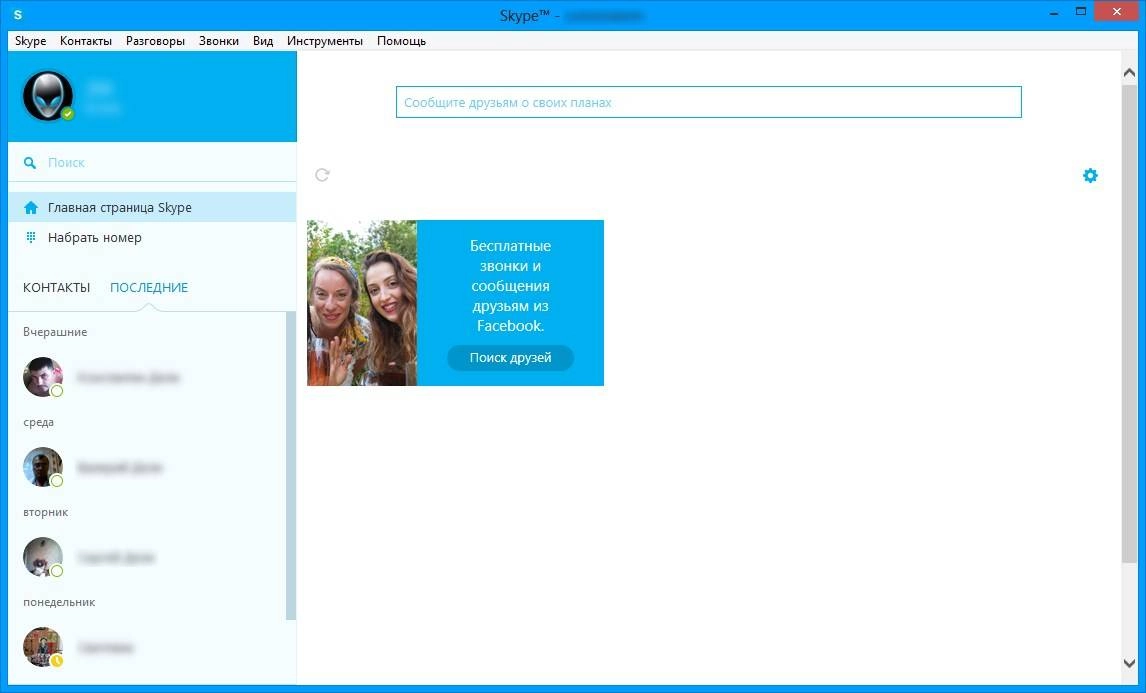Open the Вид menu
Screen dimensions: 1146x693
263,41
